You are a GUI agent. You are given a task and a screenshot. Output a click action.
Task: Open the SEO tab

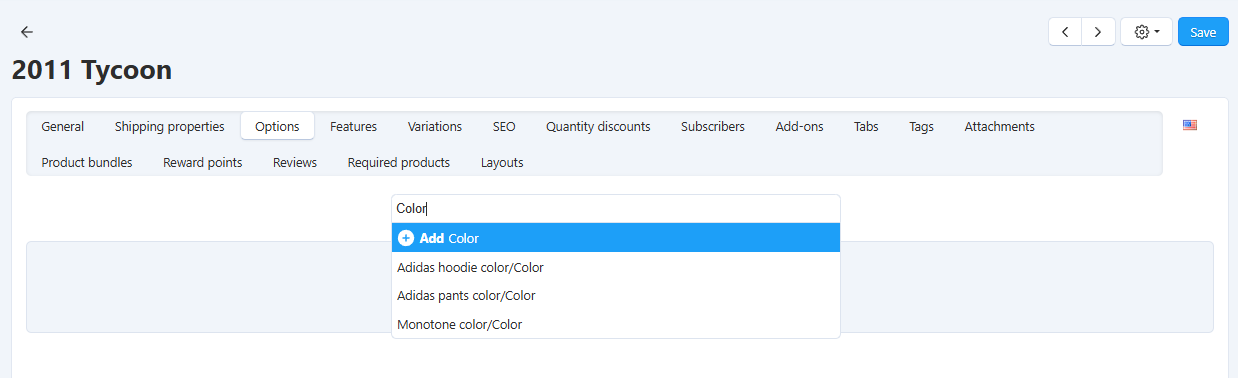click(504, 126)
